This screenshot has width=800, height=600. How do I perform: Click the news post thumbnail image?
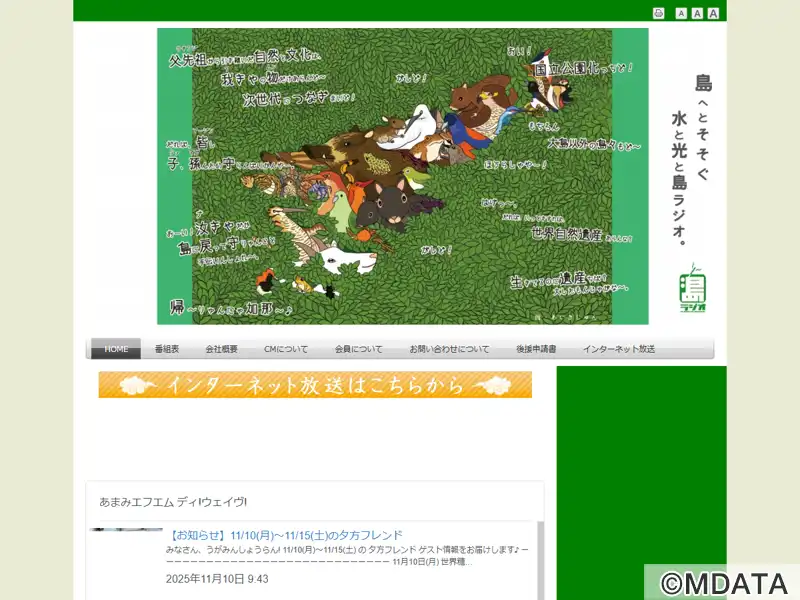125,530
